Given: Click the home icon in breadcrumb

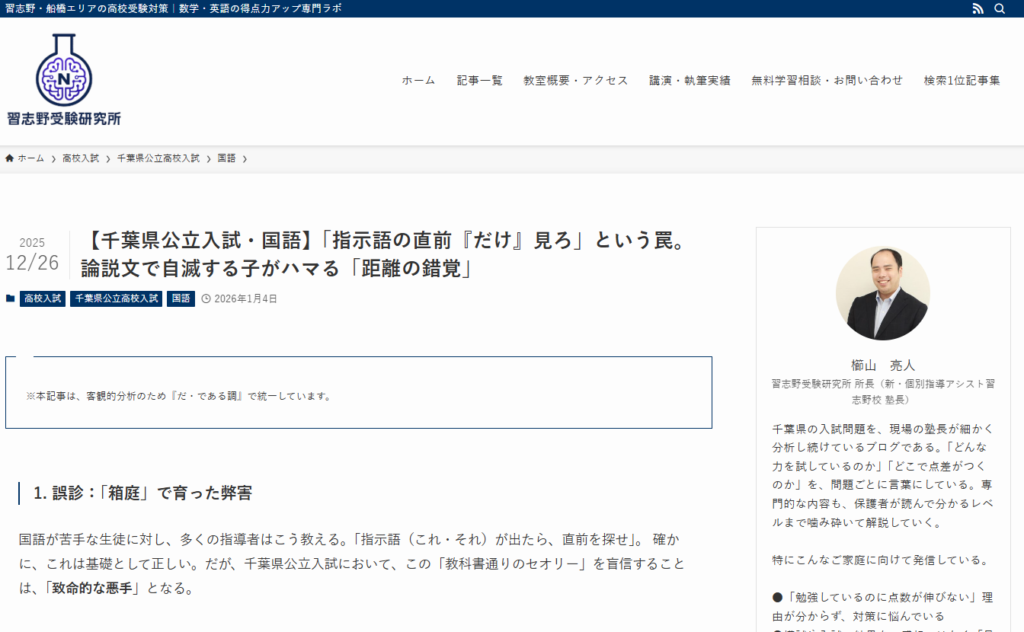Looking at the screenshot, I should 10,158.
